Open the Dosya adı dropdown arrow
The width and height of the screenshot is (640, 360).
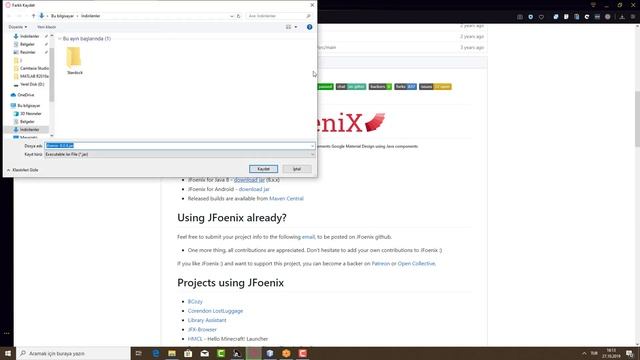pyautogui.click(x=313, y=146)
